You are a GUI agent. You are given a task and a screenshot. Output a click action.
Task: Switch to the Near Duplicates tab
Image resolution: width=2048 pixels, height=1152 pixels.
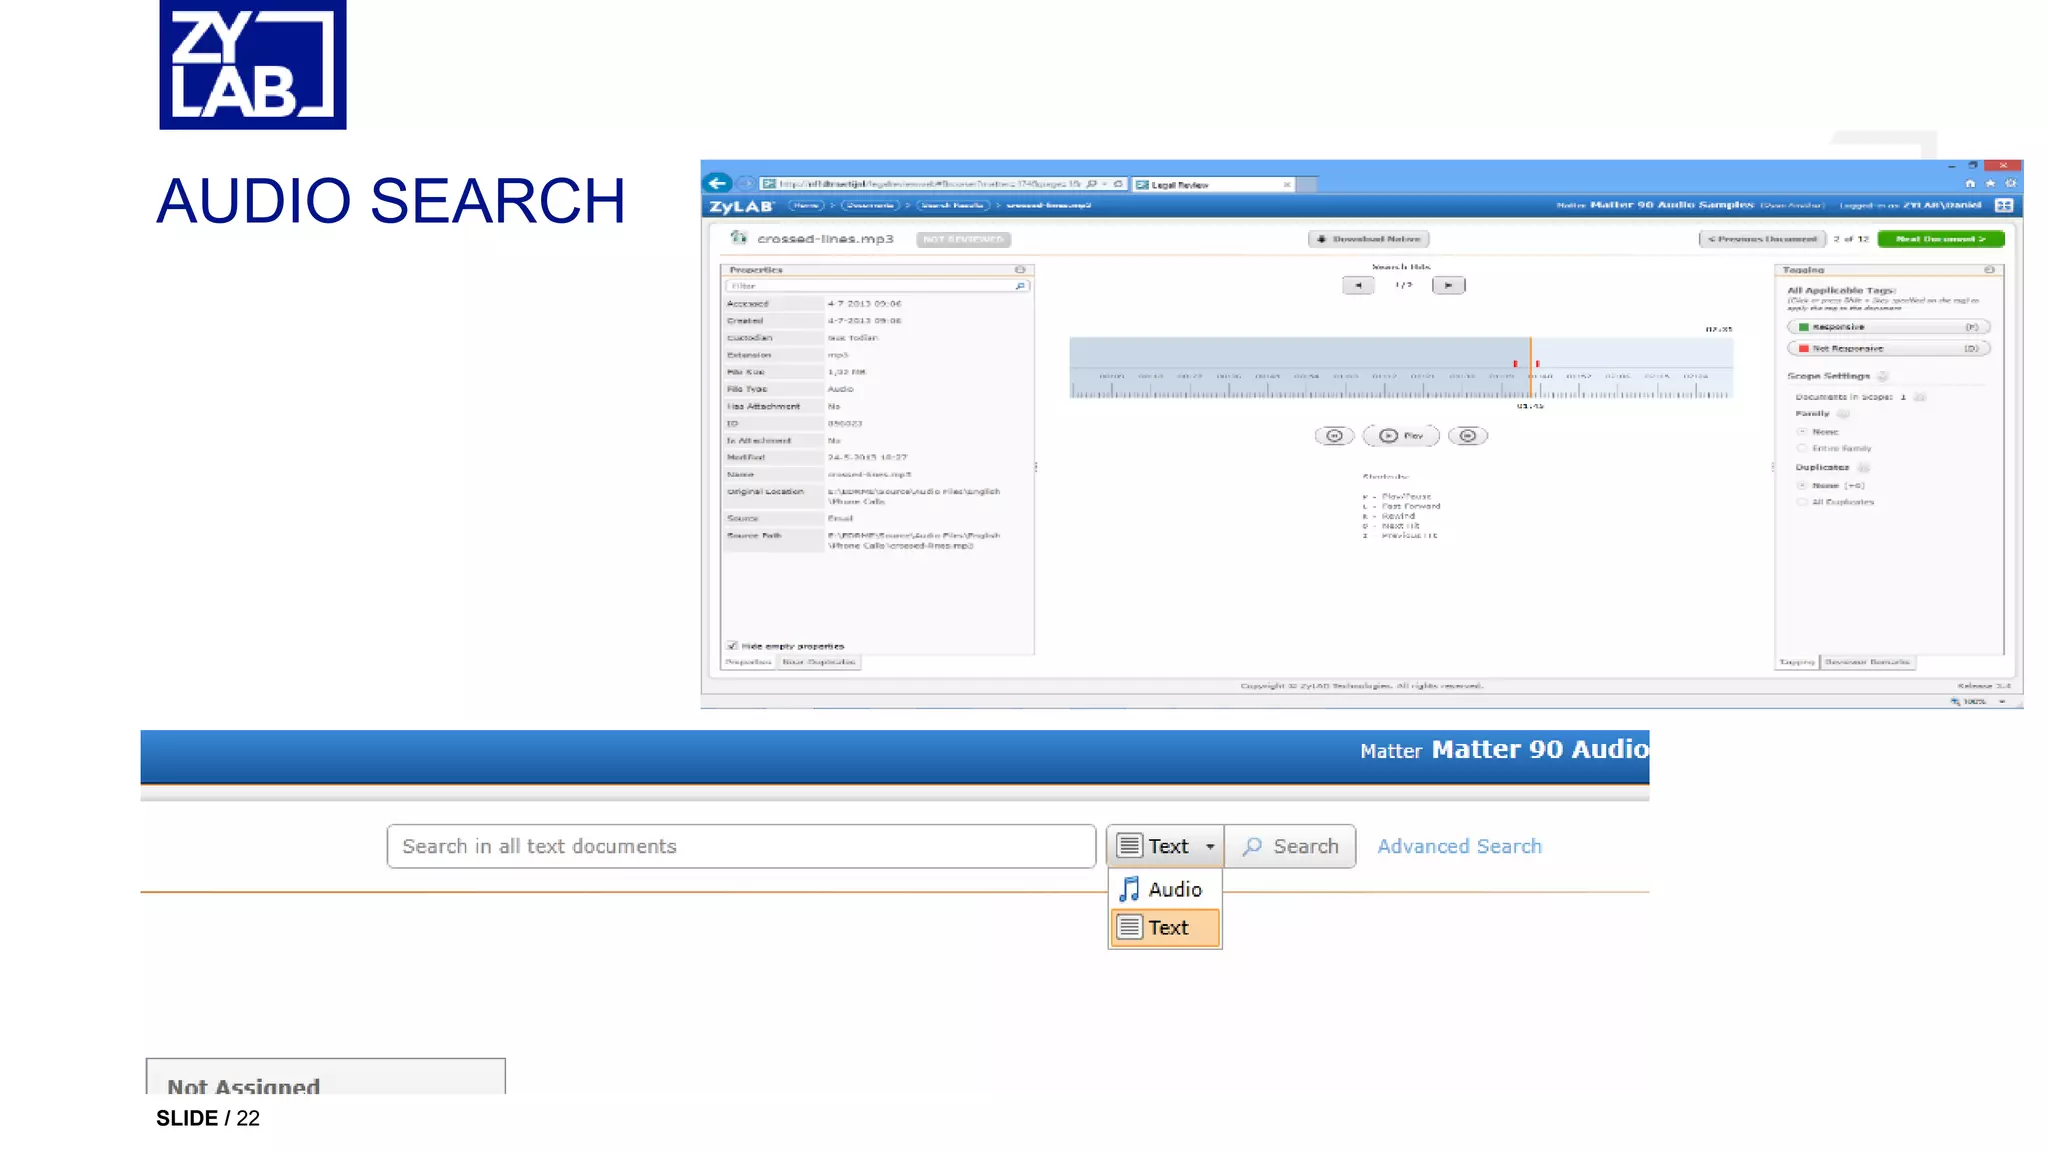(x=819, y=662)
